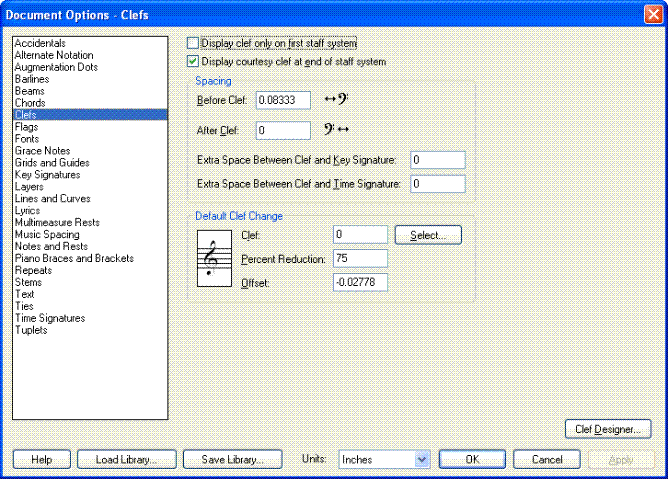Image resolution: width=668 pixels, height=479 pixels.
Task: Uncheck display courtesy clef at end of staff system
Action: [x=194, y=62]
